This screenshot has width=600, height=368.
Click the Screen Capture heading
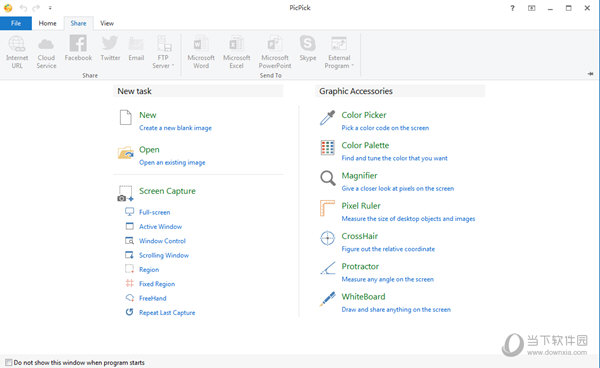(167, 191)
